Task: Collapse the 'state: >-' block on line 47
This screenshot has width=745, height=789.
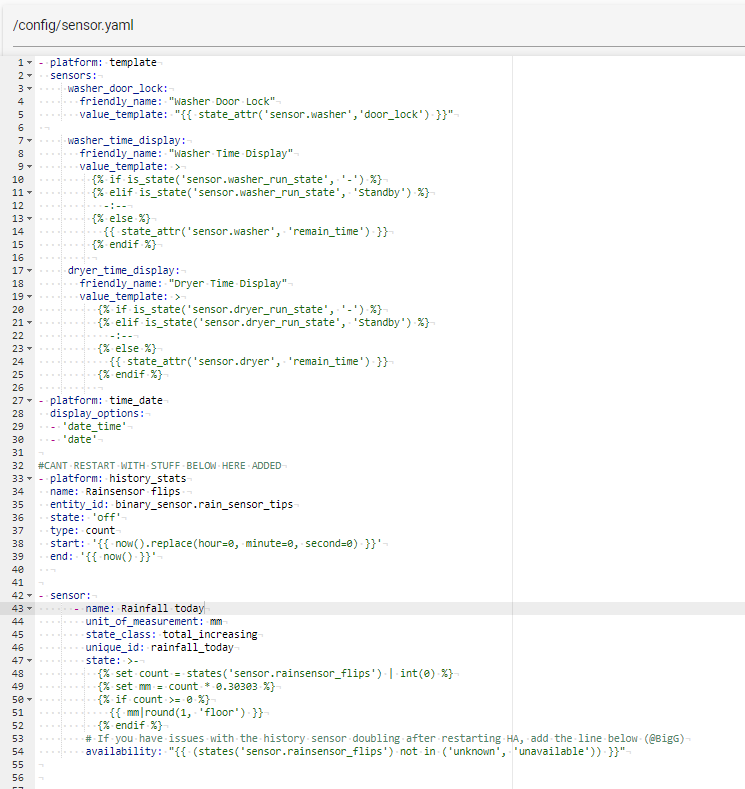Action: click(29, 660)
